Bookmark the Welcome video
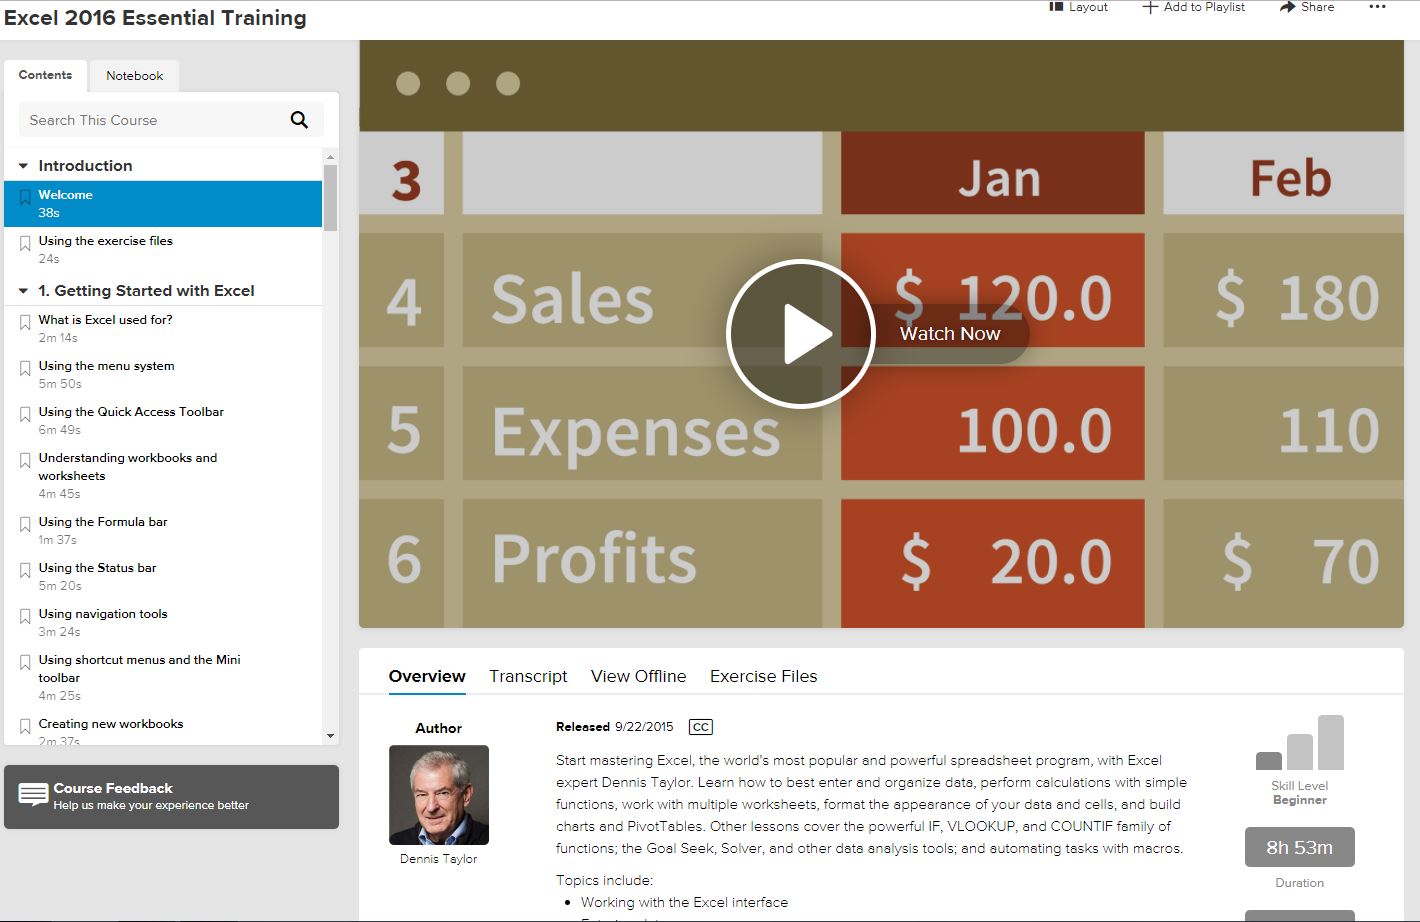The image size is (1420, 922). (25, 198)
